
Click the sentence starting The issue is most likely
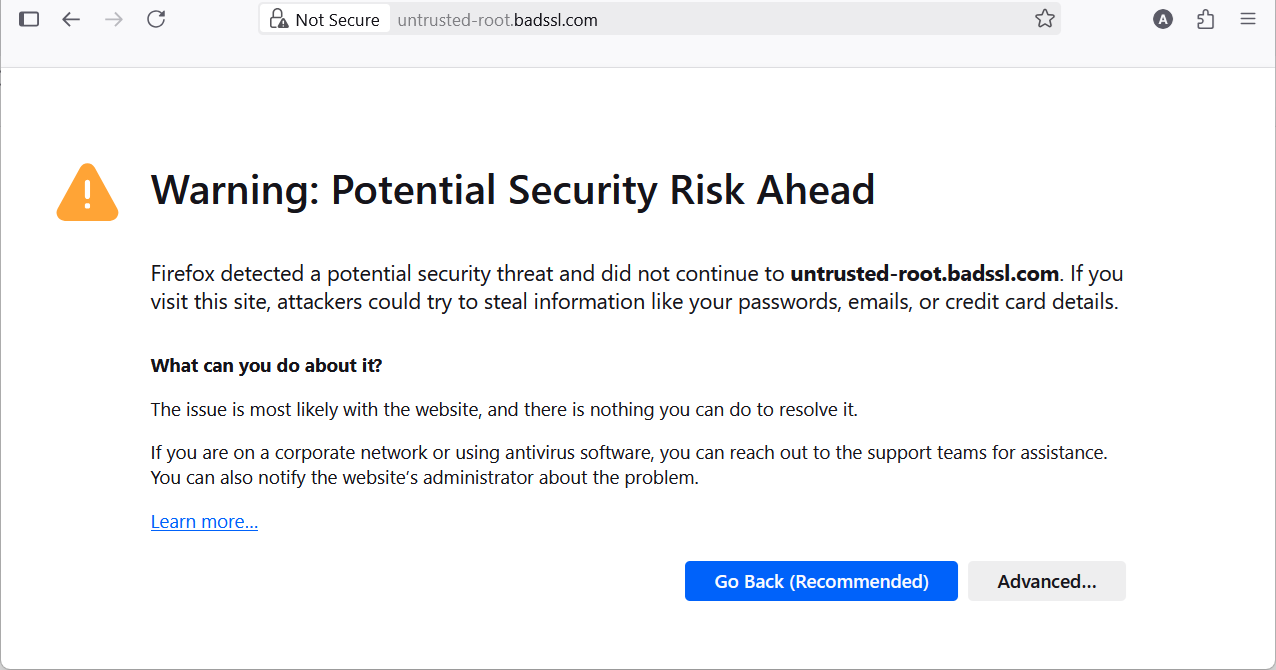504,409
